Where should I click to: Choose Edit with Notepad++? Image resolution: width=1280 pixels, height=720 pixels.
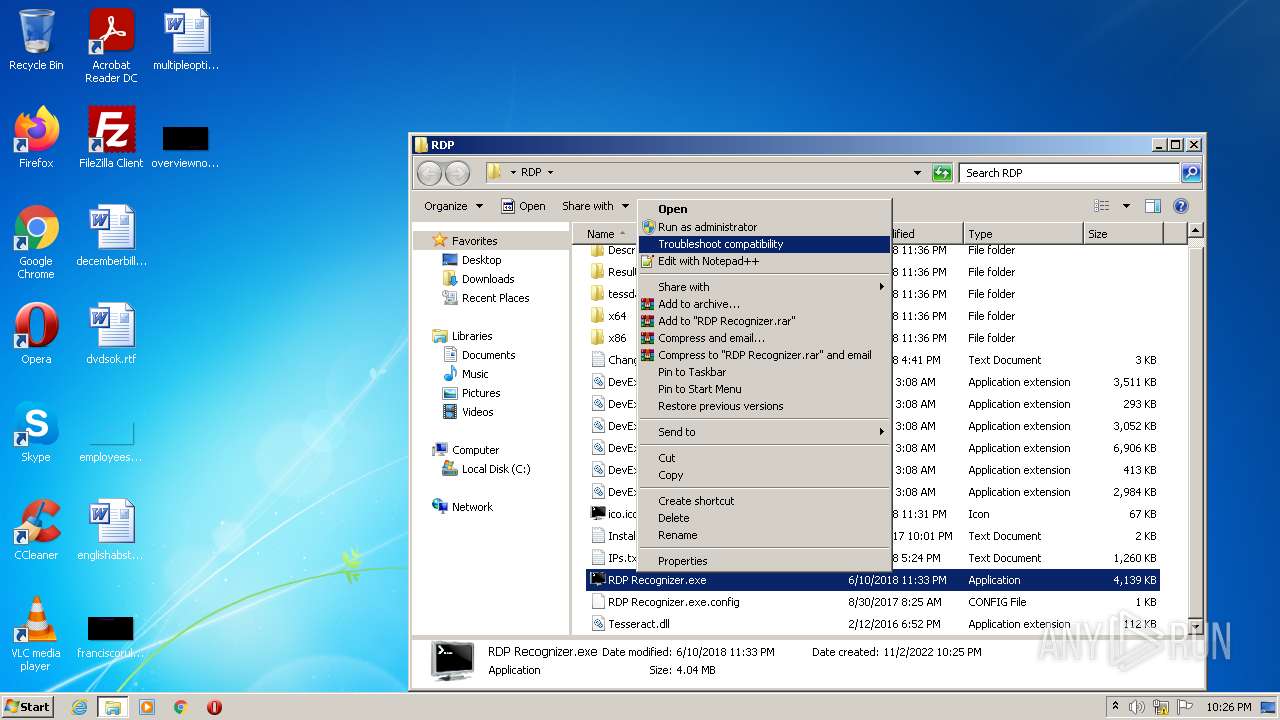764,261
